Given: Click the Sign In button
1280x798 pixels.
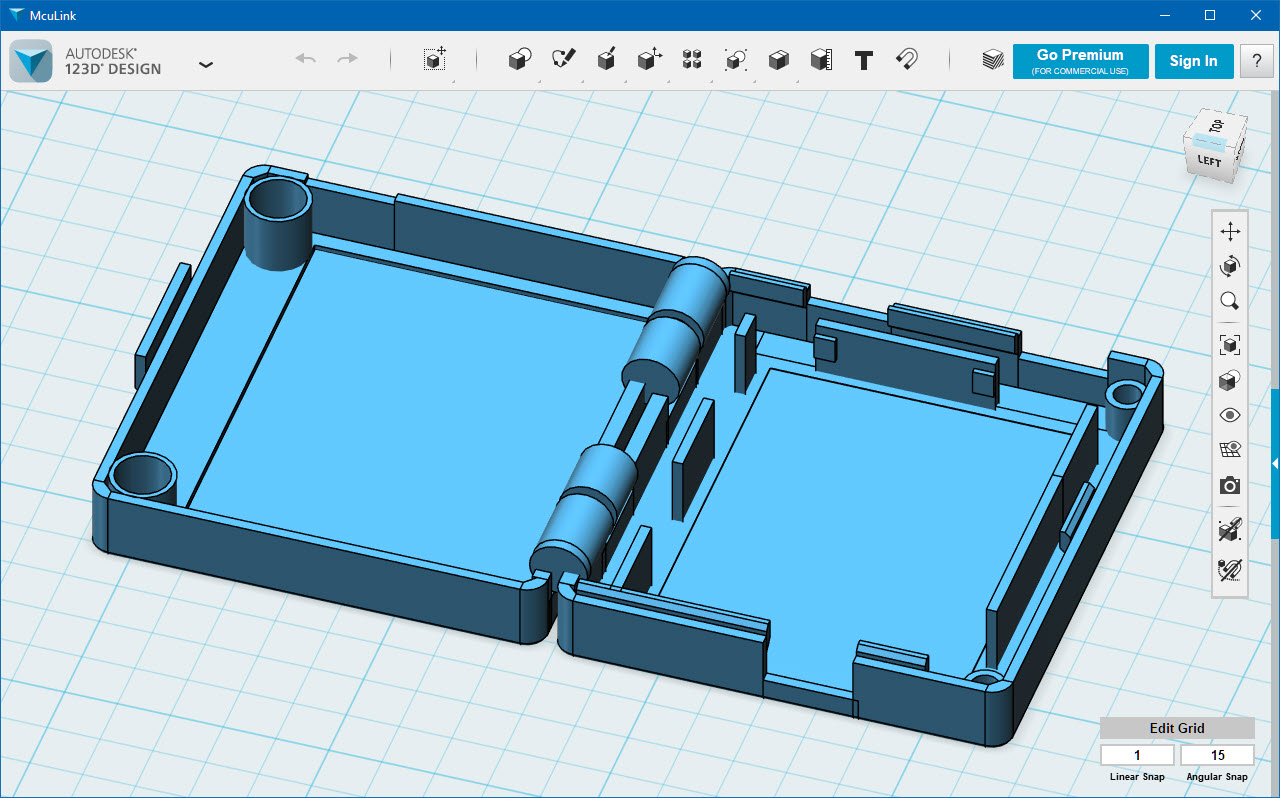Looking at the screenshot, I should pos(1193,61).
